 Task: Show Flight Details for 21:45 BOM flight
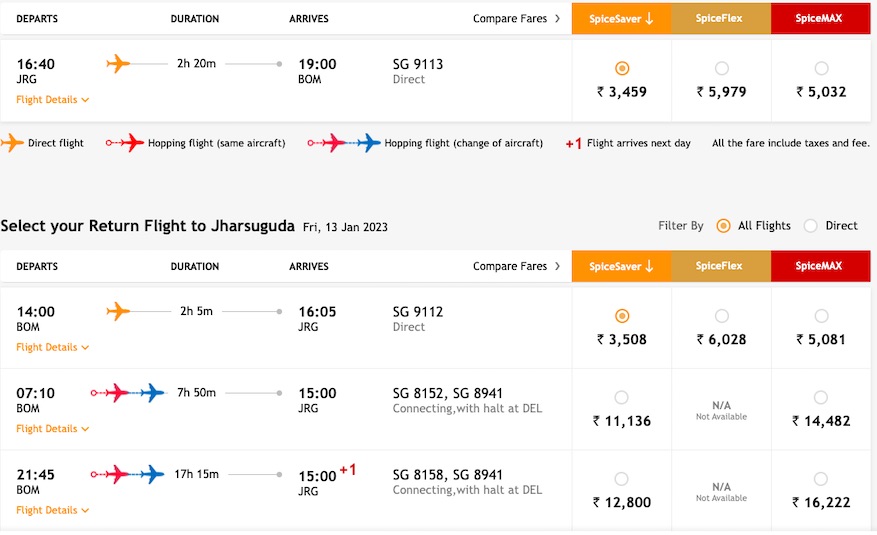pyautogui.click(x=52, y=510)
